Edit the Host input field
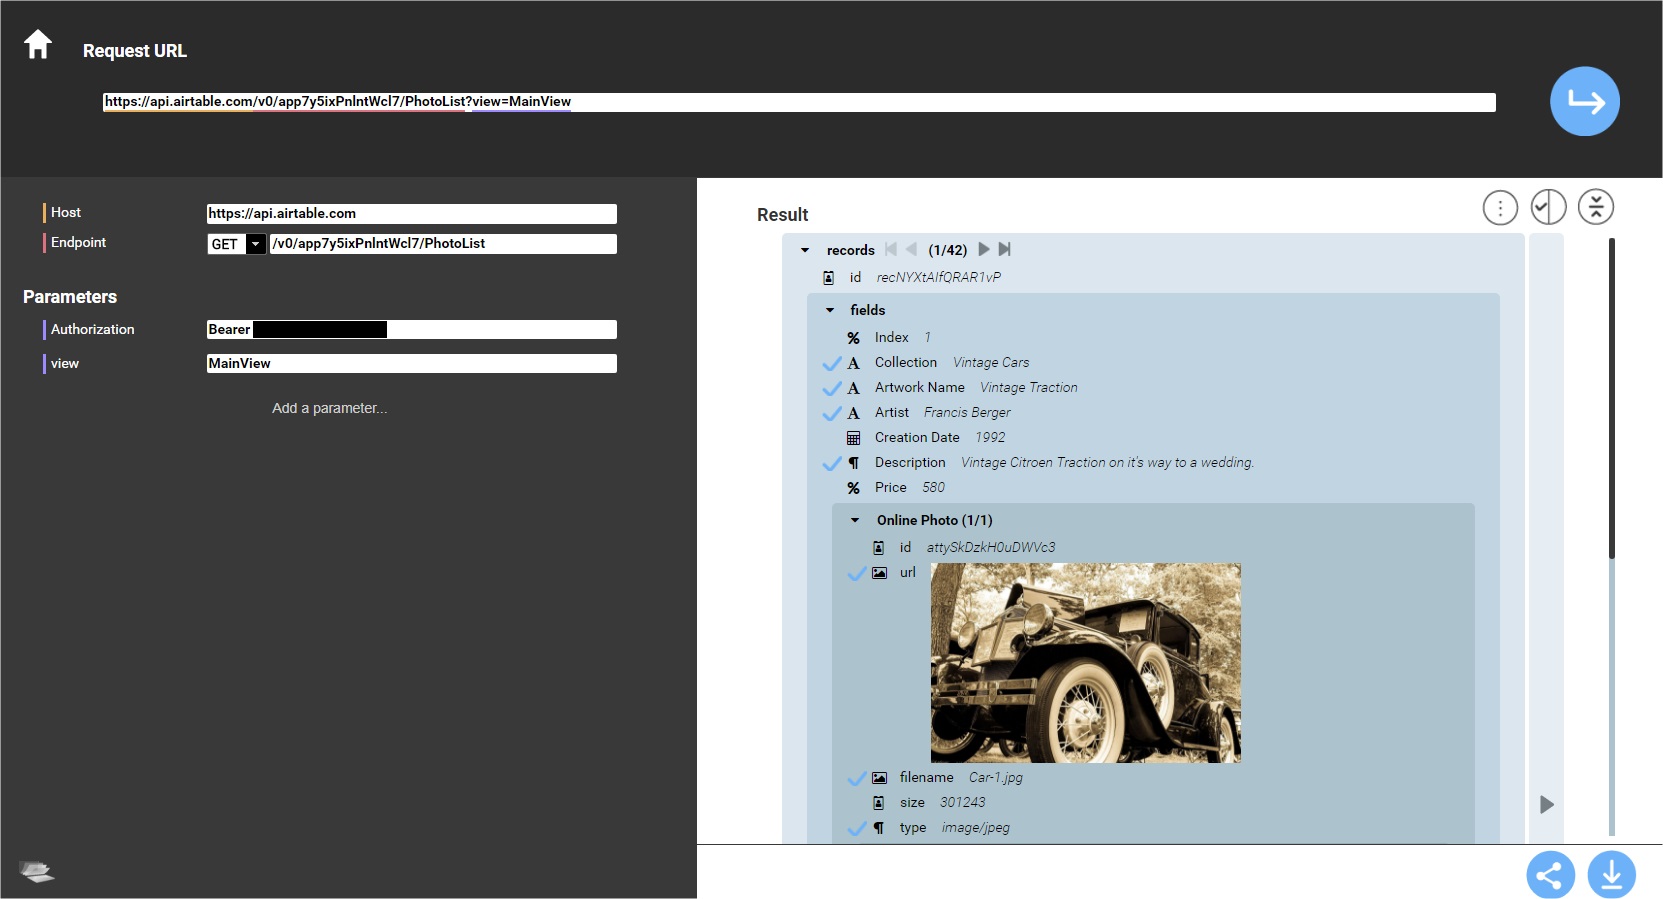Image resolution: width=1663 pixels, height=899 pixels. [x=411, y=214]
